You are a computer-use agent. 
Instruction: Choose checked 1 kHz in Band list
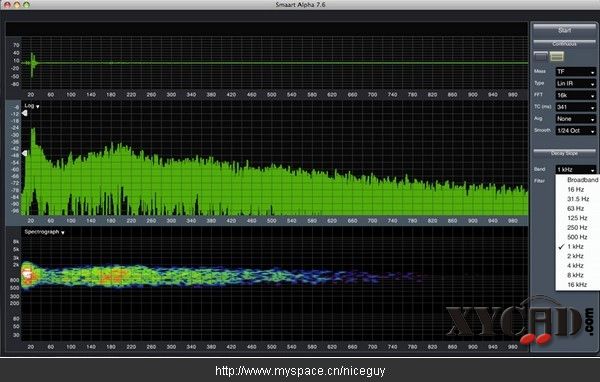(578, 247)
